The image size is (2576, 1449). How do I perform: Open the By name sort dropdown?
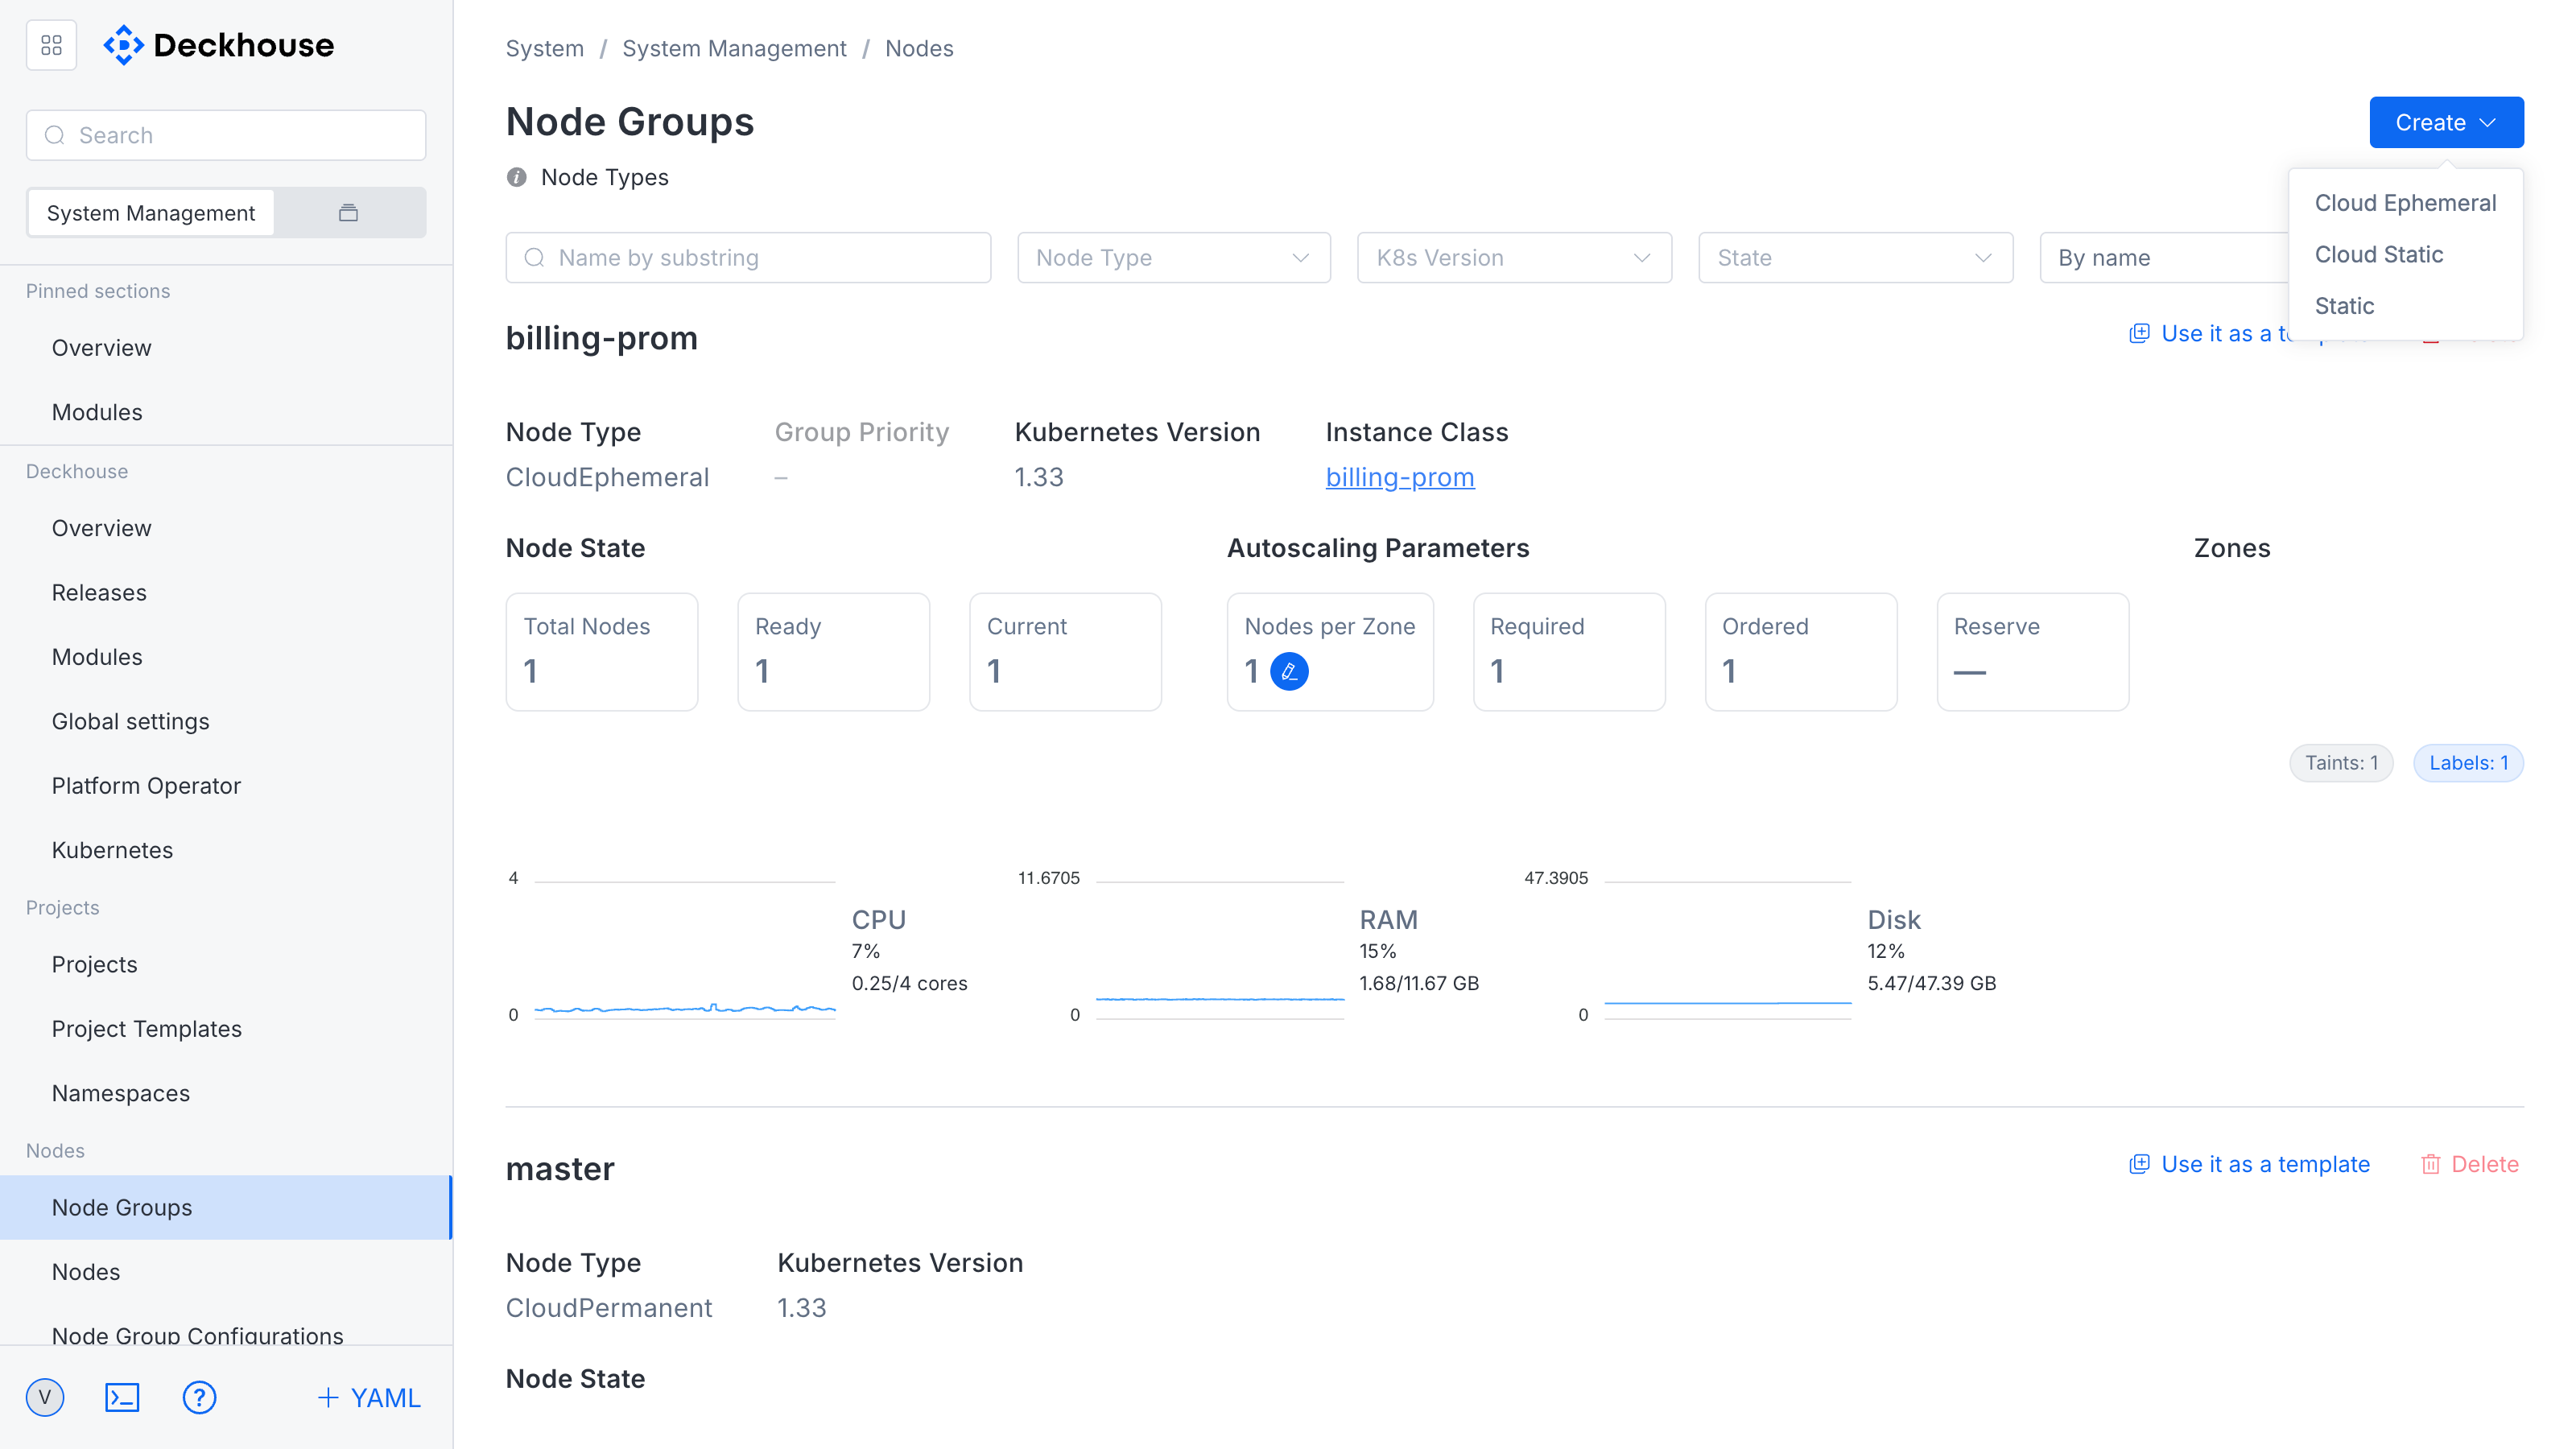click(2164, 258)
